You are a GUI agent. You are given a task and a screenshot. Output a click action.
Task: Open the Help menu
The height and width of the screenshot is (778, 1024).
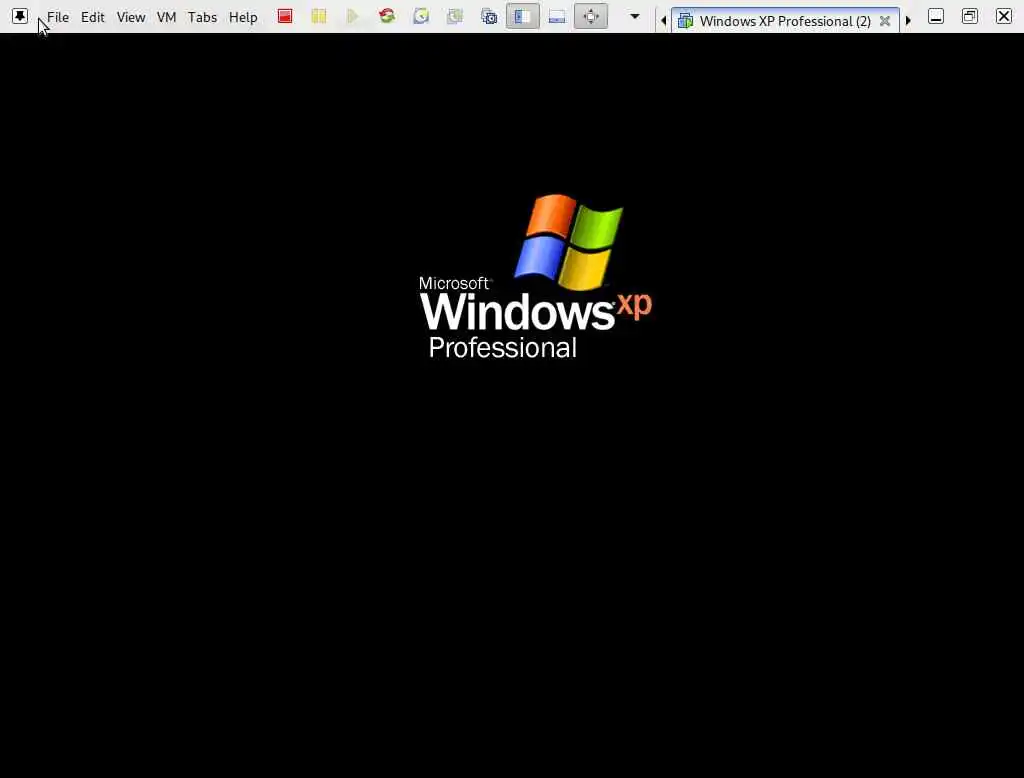243,17
